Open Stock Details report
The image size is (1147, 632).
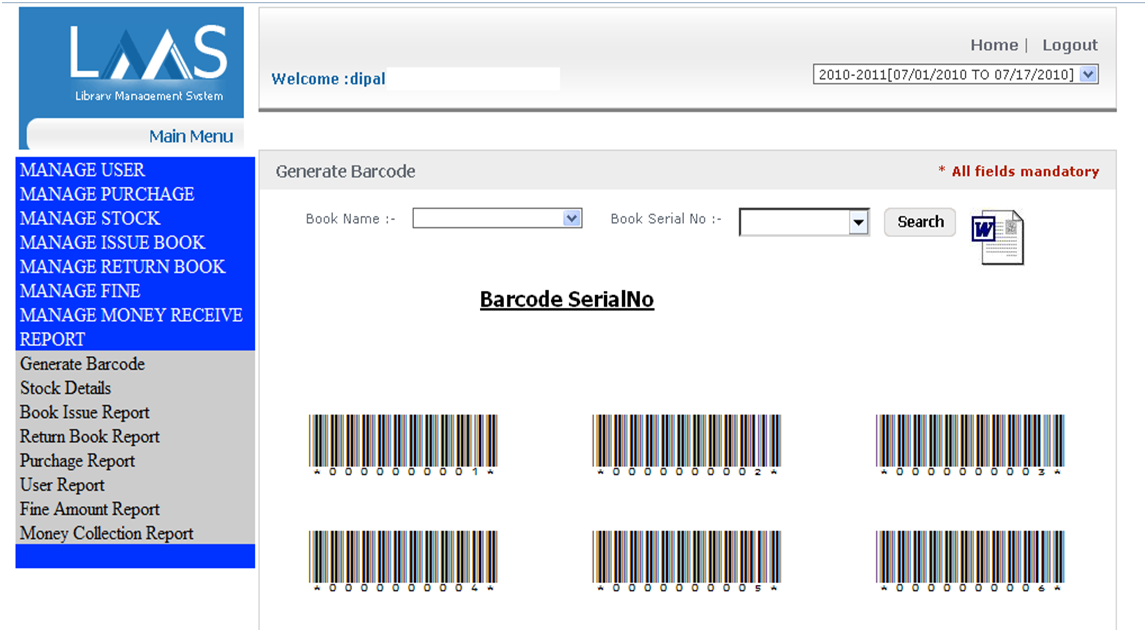tap(65, 388)
